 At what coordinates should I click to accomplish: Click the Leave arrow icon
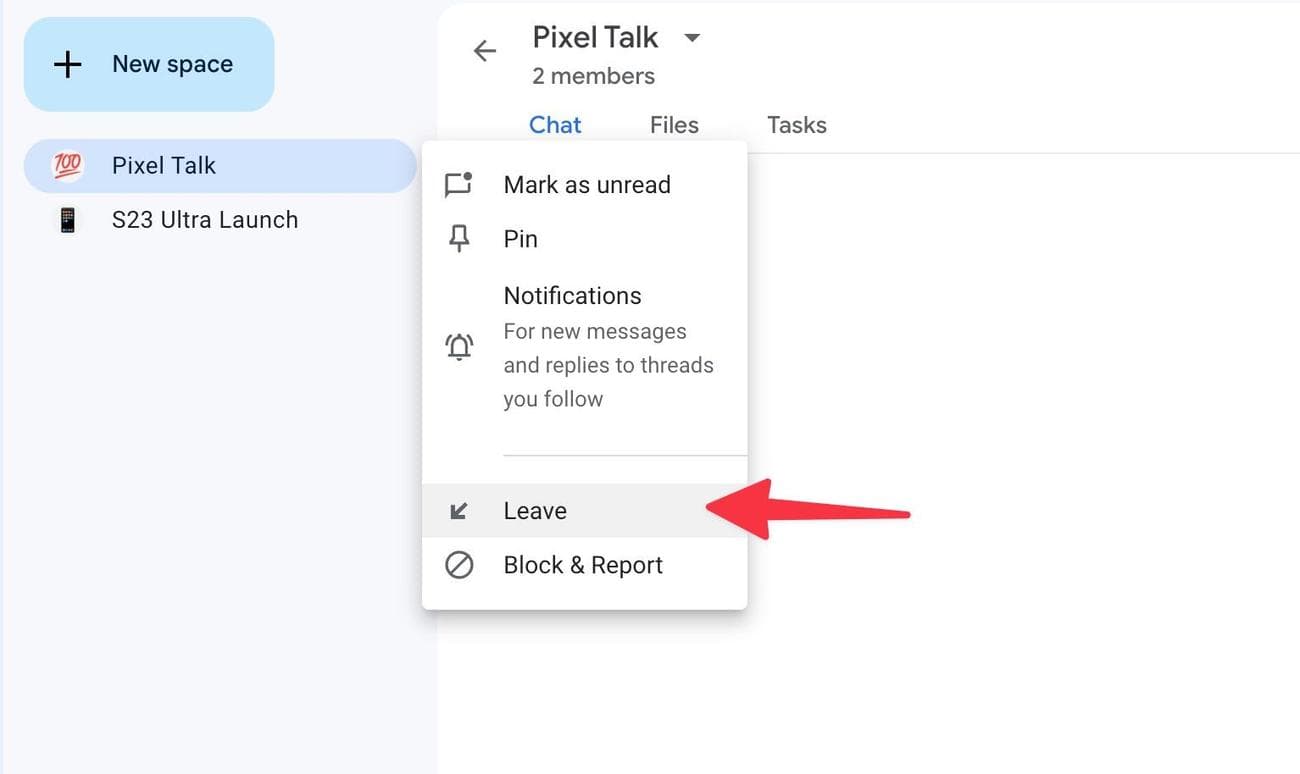coord(459,511)
